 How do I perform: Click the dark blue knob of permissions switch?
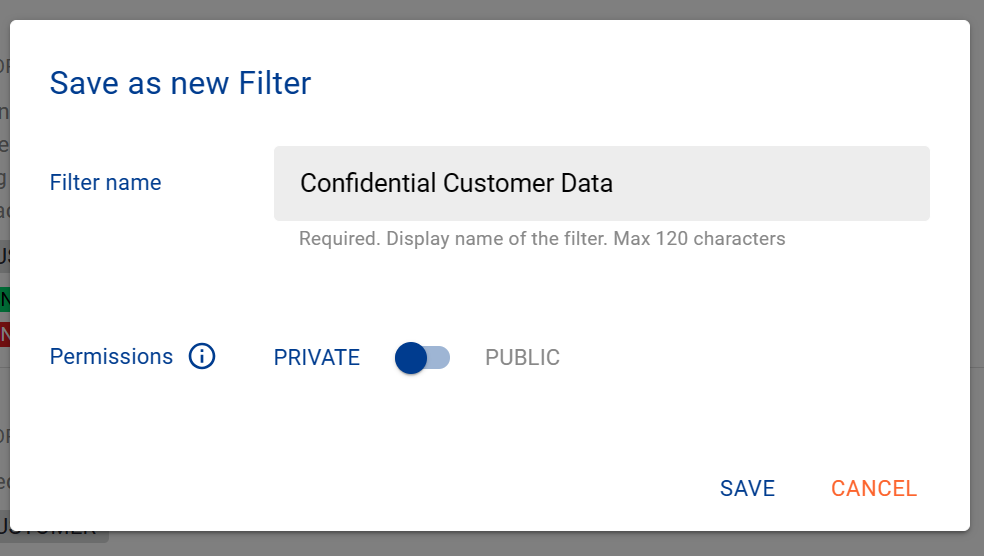(411, 357)
